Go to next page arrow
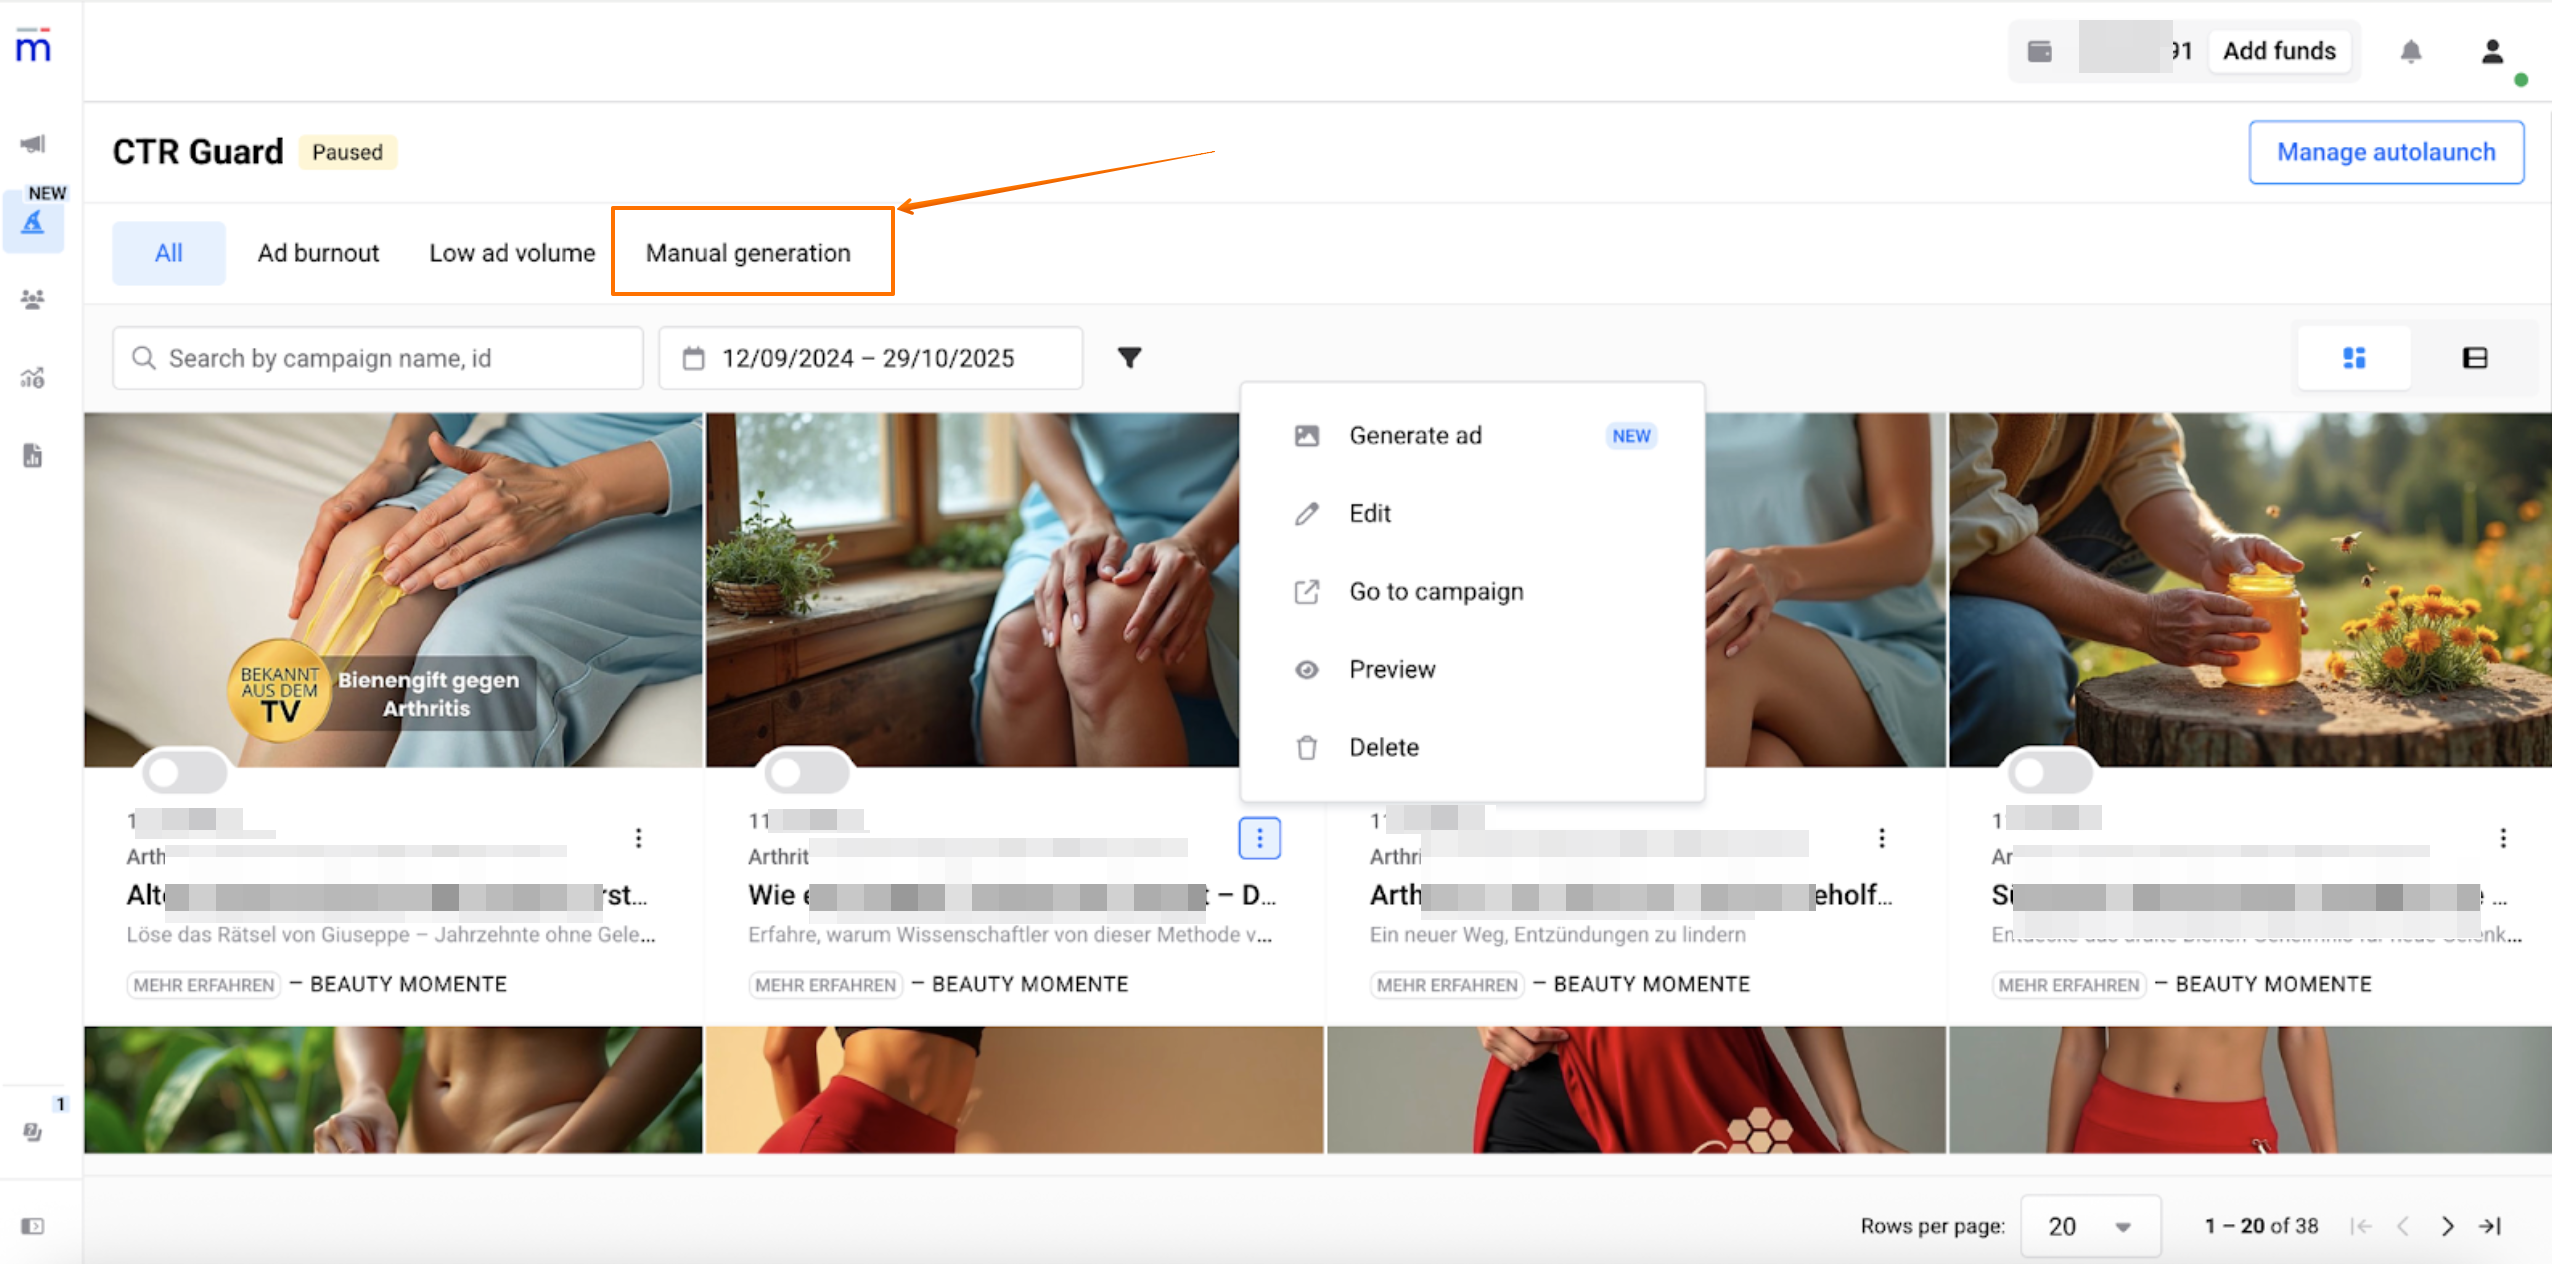Viewport: 2552px width, 1264px height. 2447,1226
